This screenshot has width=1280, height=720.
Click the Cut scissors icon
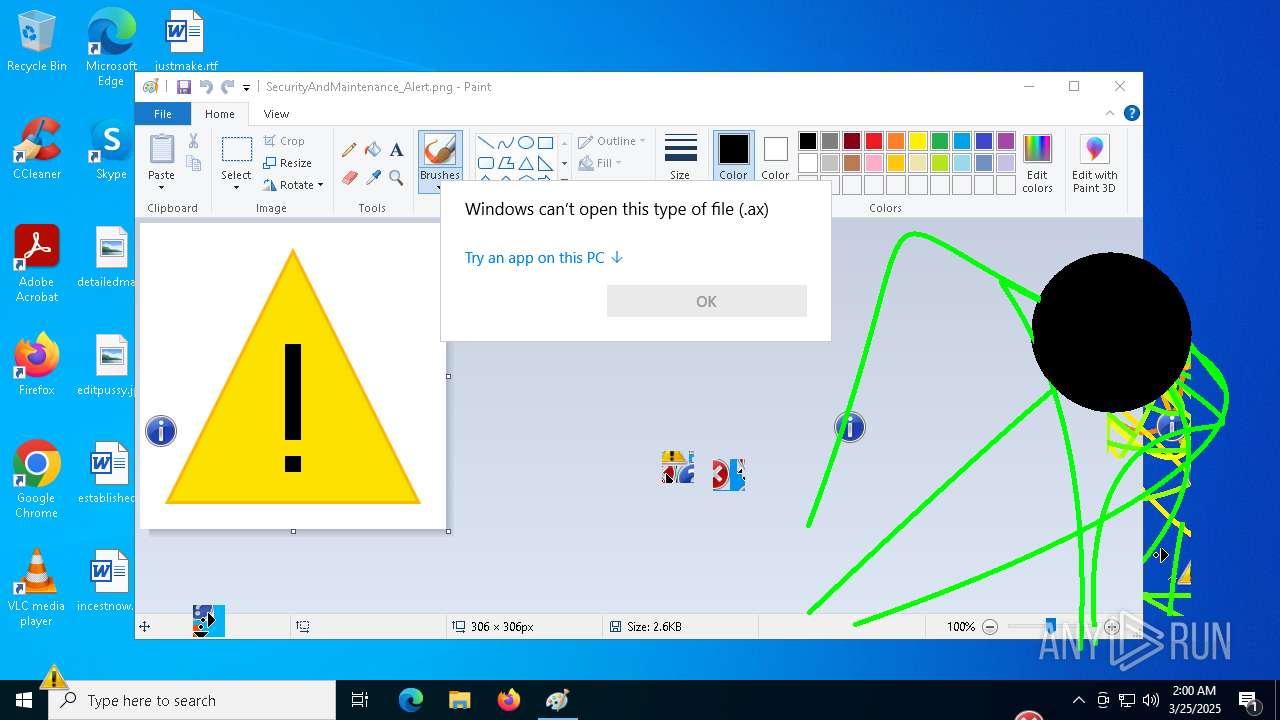pos(194,141)
